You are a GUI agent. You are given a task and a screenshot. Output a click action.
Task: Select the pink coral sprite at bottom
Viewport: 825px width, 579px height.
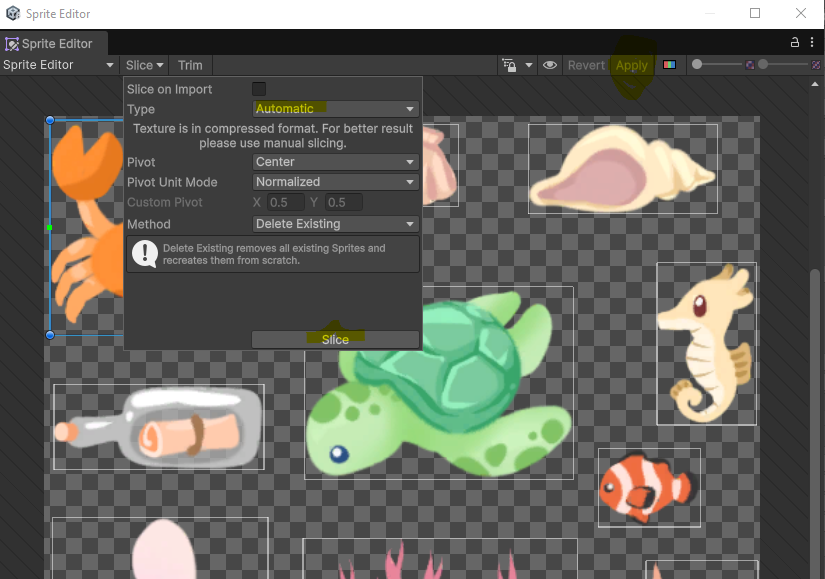tap(440, 561)
